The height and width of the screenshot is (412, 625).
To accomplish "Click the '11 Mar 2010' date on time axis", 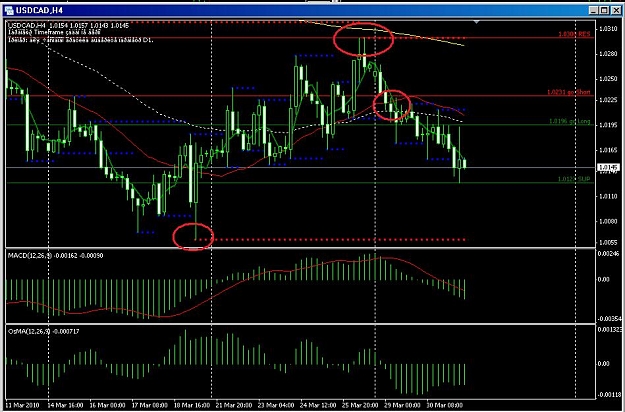I will [x=22, y=405].
